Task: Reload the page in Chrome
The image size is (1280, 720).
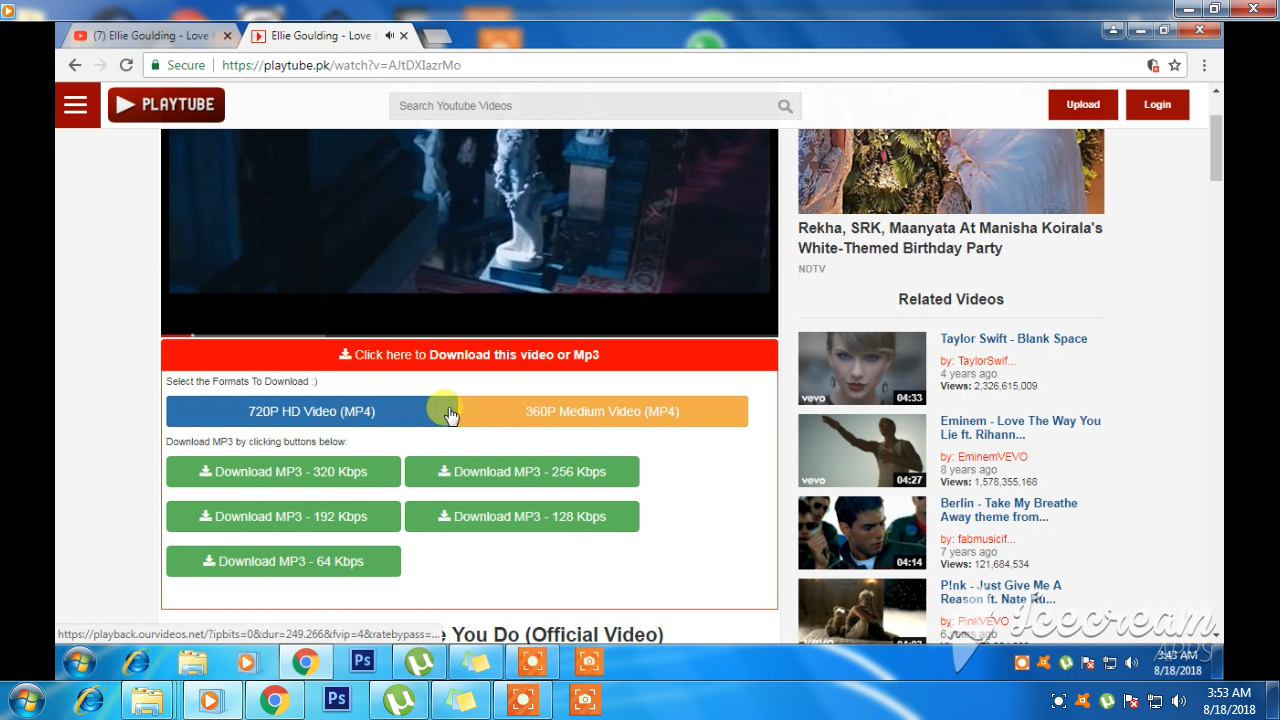Action: click(x=126, y=65)
